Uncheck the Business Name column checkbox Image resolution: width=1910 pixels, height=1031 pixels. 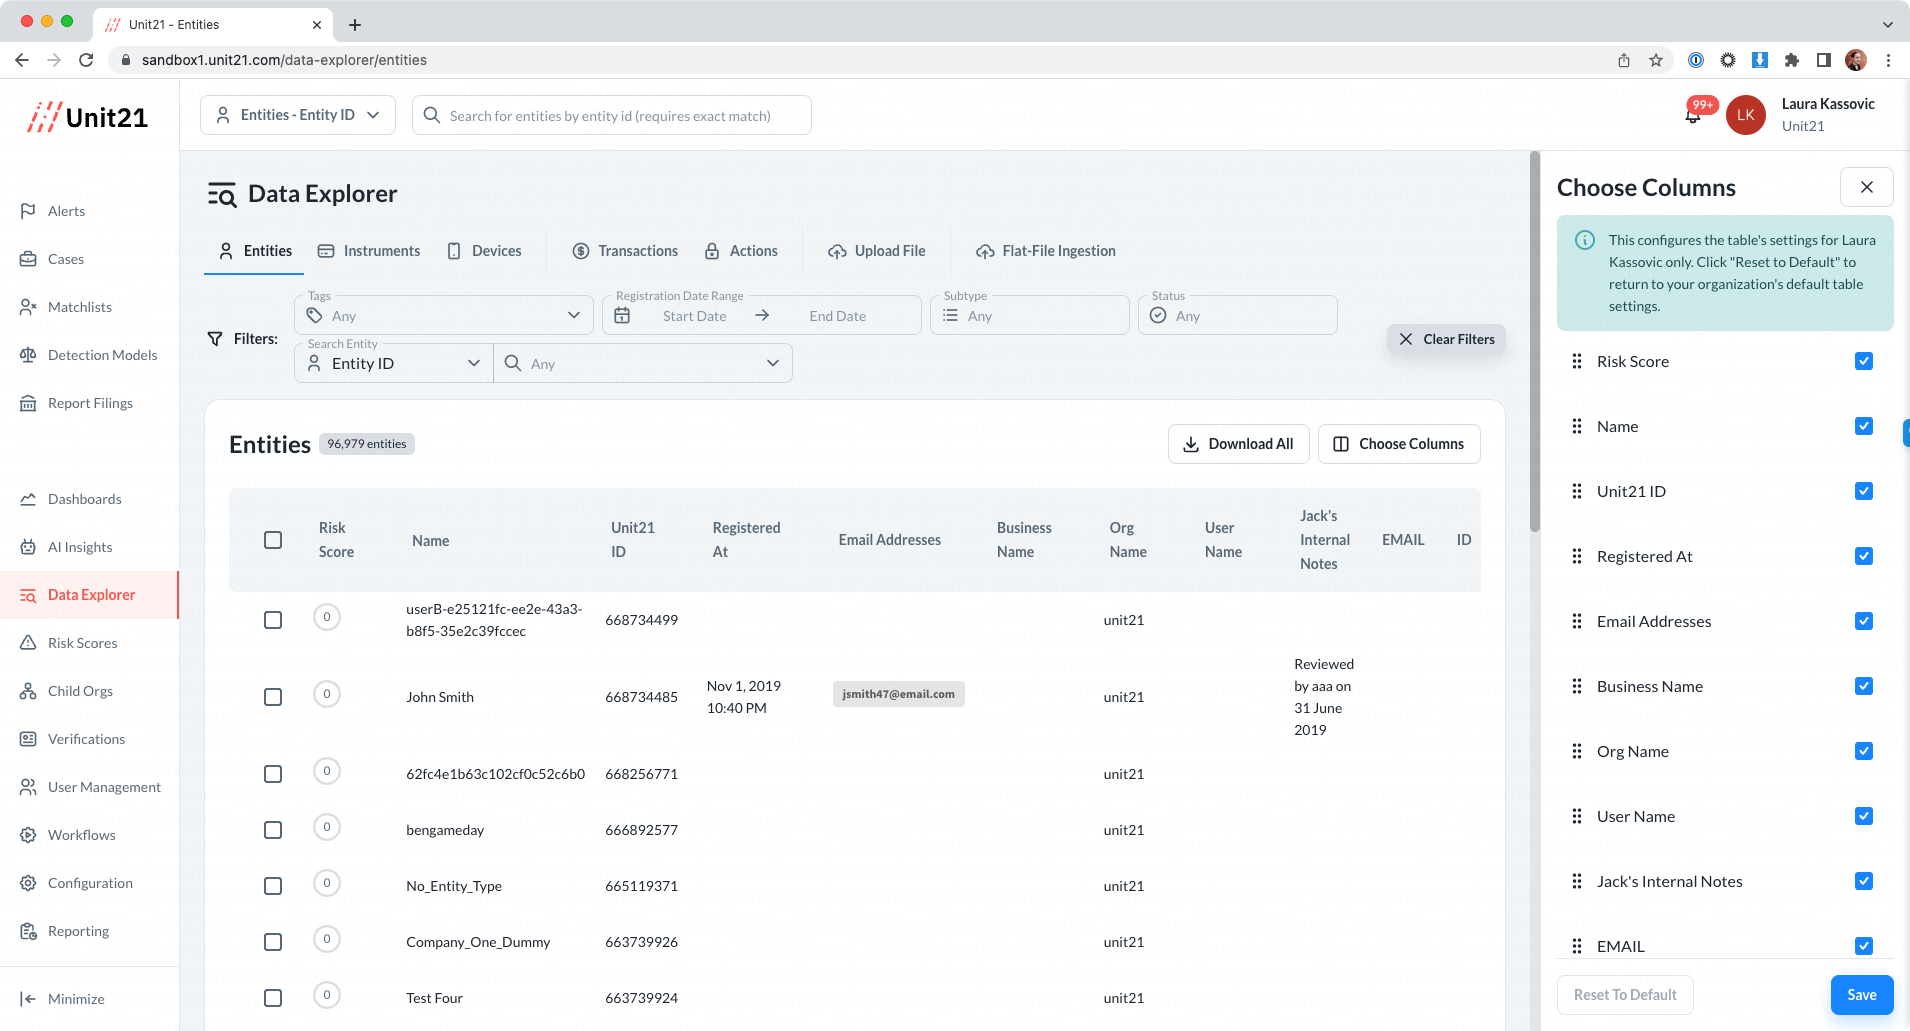pos(1863,686)
